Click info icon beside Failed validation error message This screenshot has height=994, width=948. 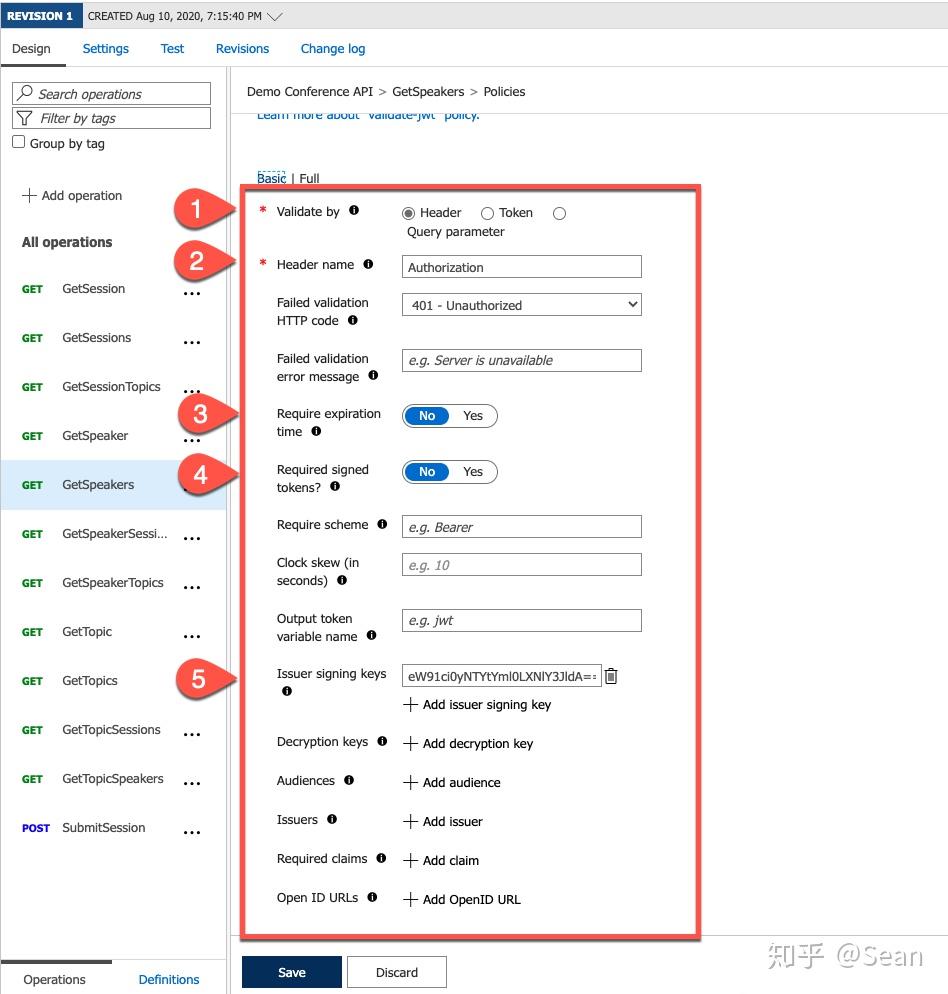click(373, 375)
